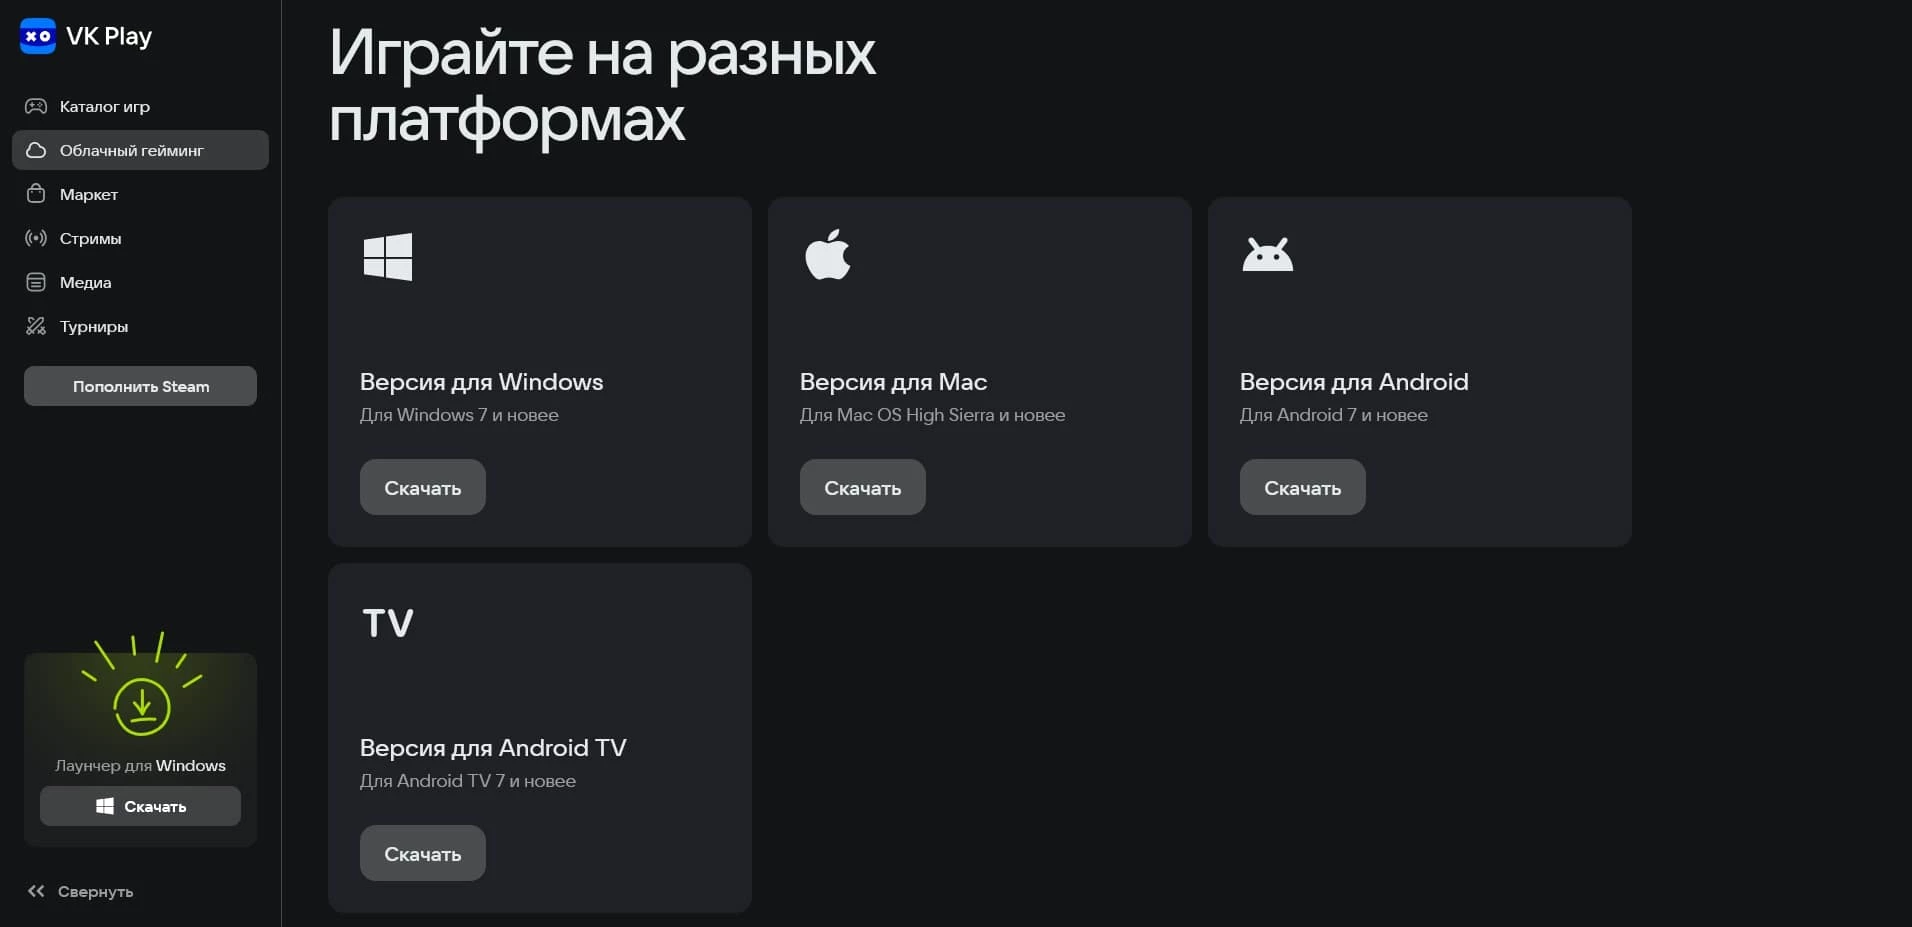Click the TV label on the Android TV card
The image size is (1912, 927).
[387, 622]
